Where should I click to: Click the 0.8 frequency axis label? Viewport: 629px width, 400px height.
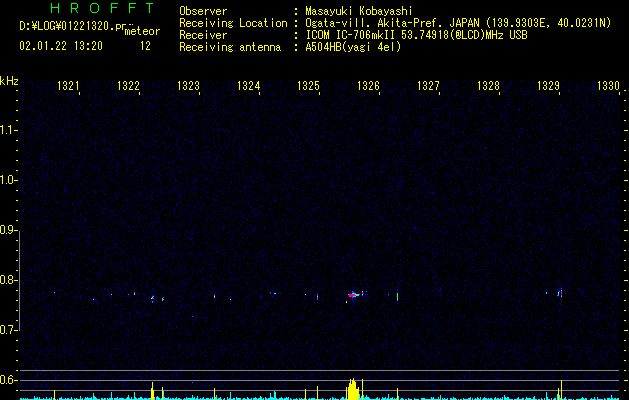pos(8,280)
